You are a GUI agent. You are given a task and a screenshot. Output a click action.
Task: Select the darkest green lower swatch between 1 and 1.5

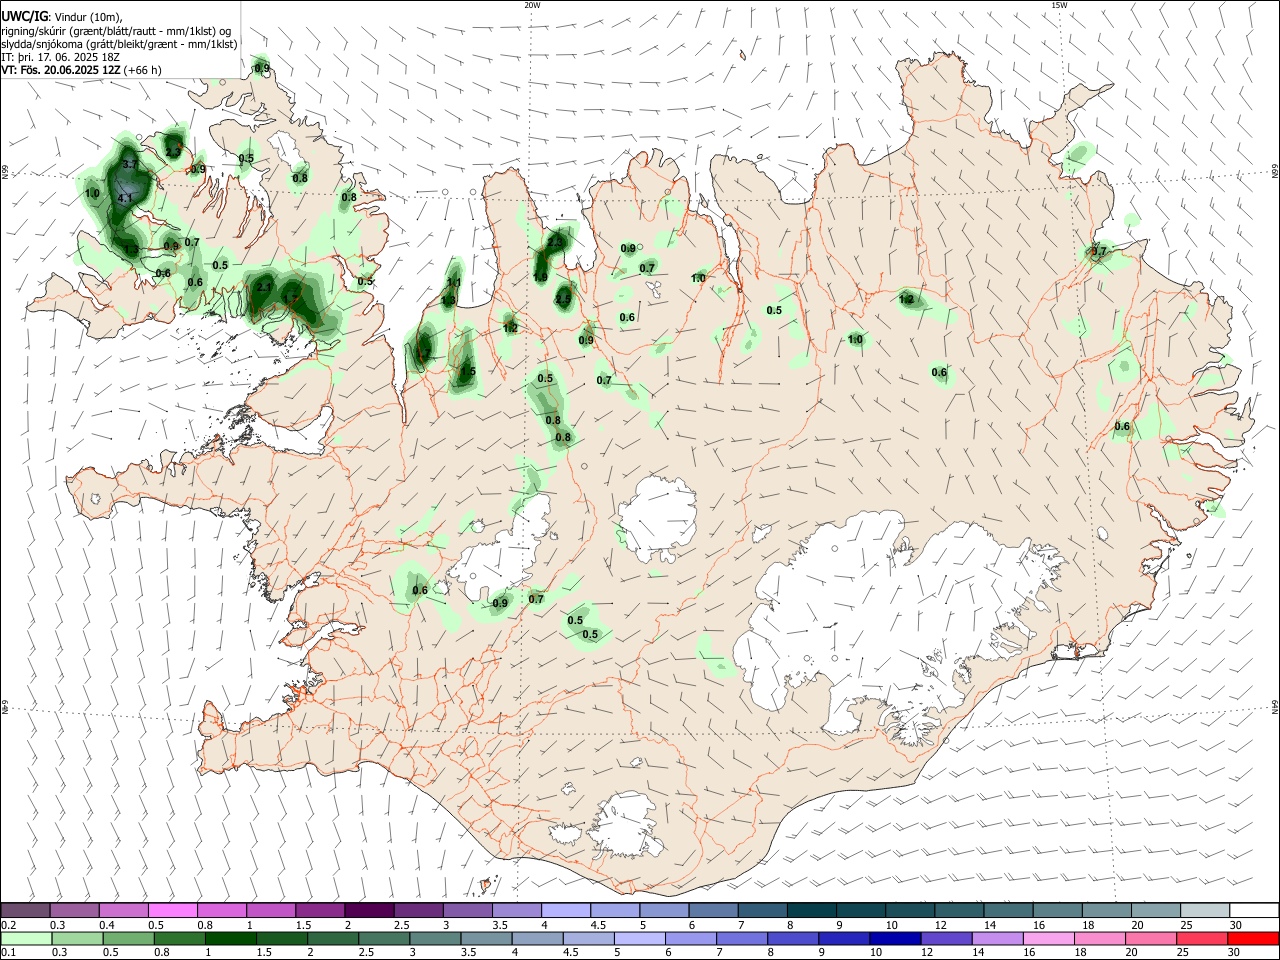(230, 939)
